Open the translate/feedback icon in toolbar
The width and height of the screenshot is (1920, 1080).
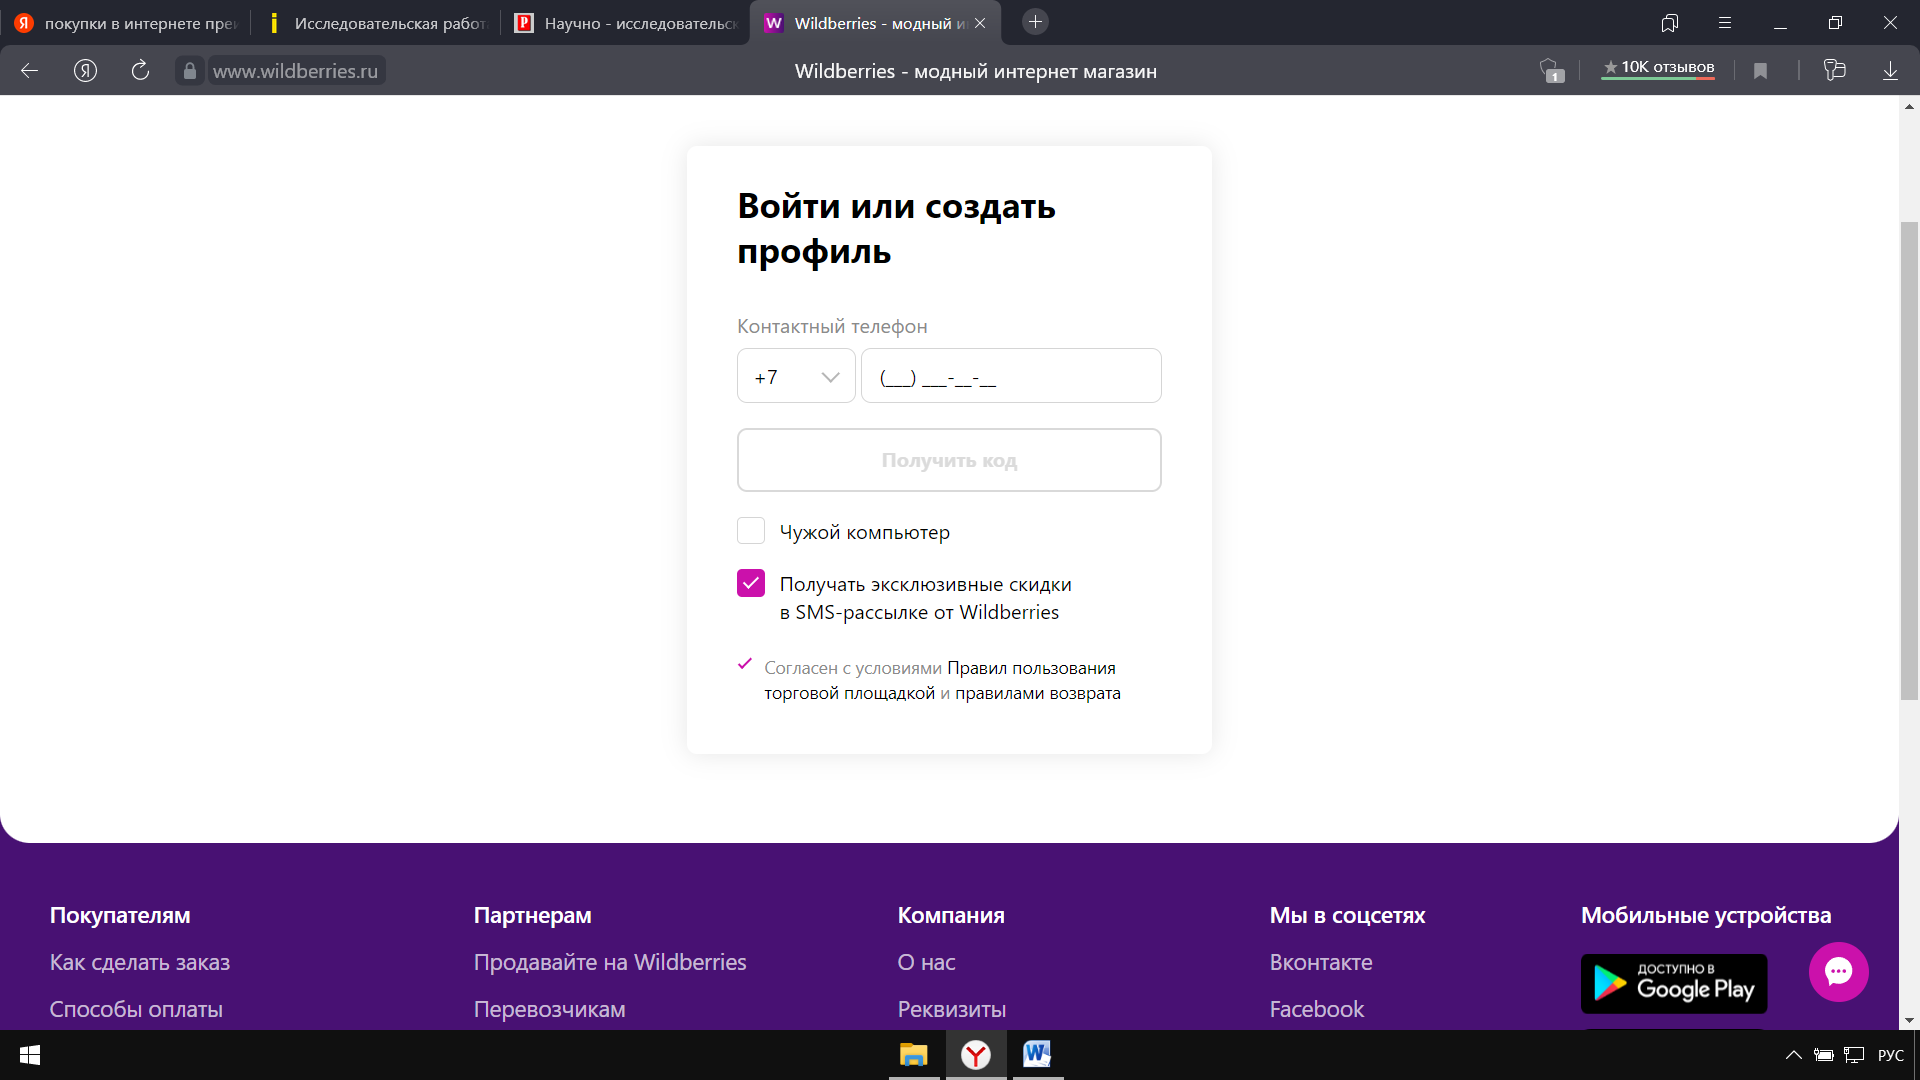[x=1834, y=70]
